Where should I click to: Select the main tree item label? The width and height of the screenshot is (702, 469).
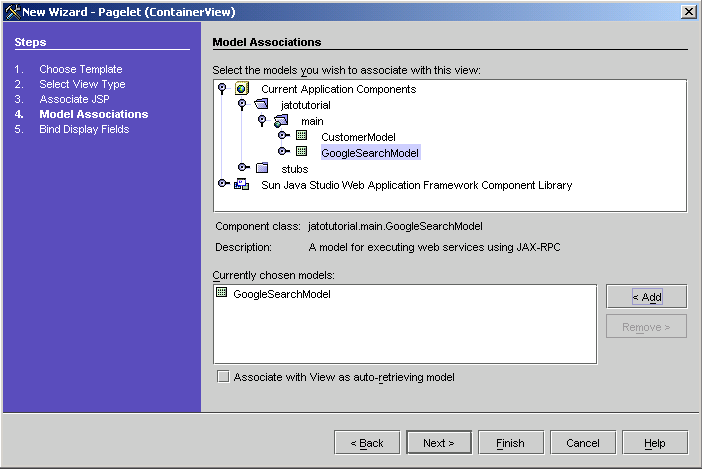pyautogui.click(x=312, y=121)
